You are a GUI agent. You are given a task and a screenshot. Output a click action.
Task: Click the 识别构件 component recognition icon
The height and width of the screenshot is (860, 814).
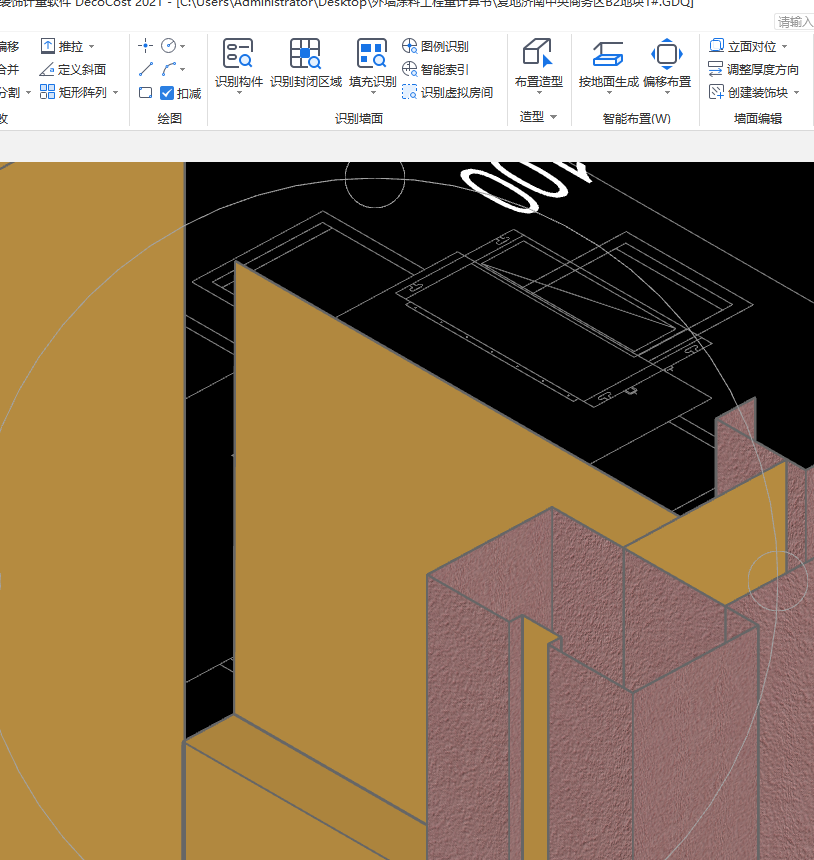(239, 54)
